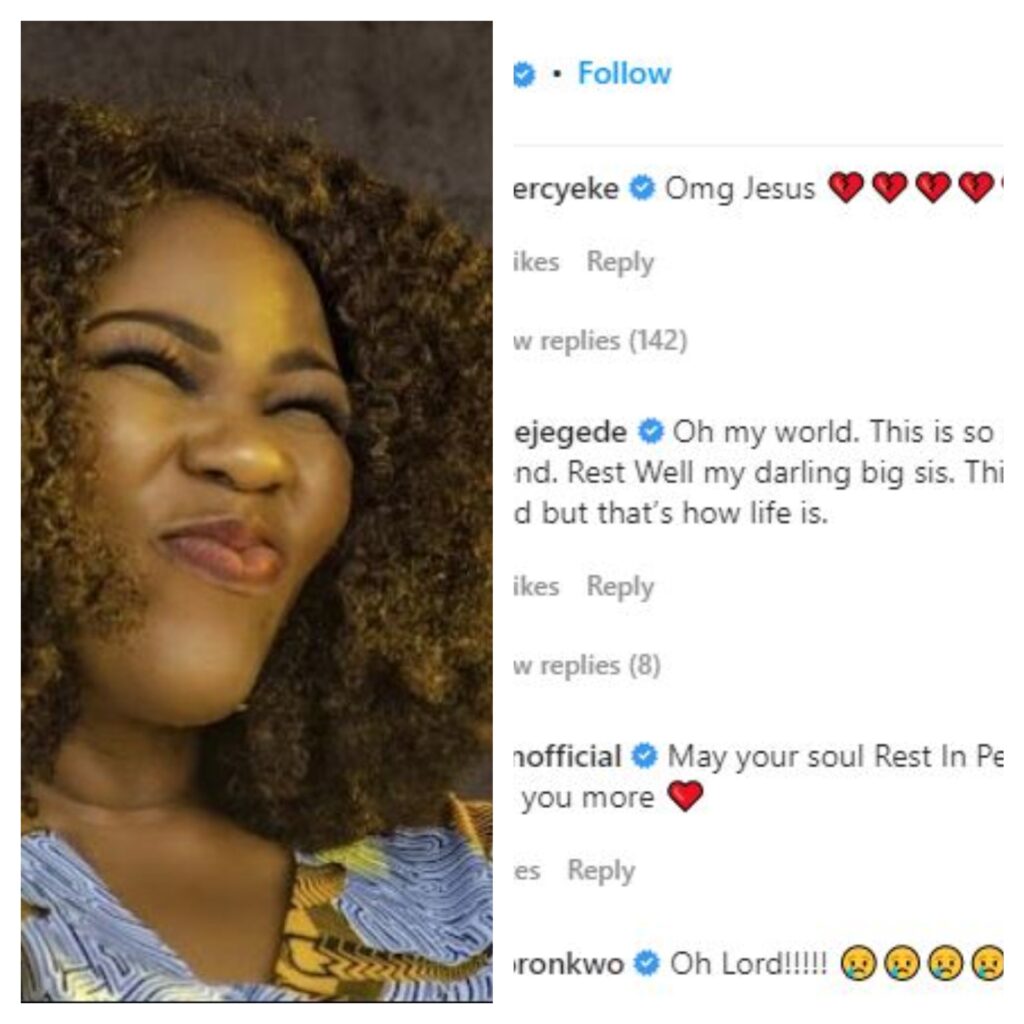Viewport: 1024px width, 1024px height.
Task: Open ercyeke commenter profile
Action: pyautogui.click(x=566, y=189)
